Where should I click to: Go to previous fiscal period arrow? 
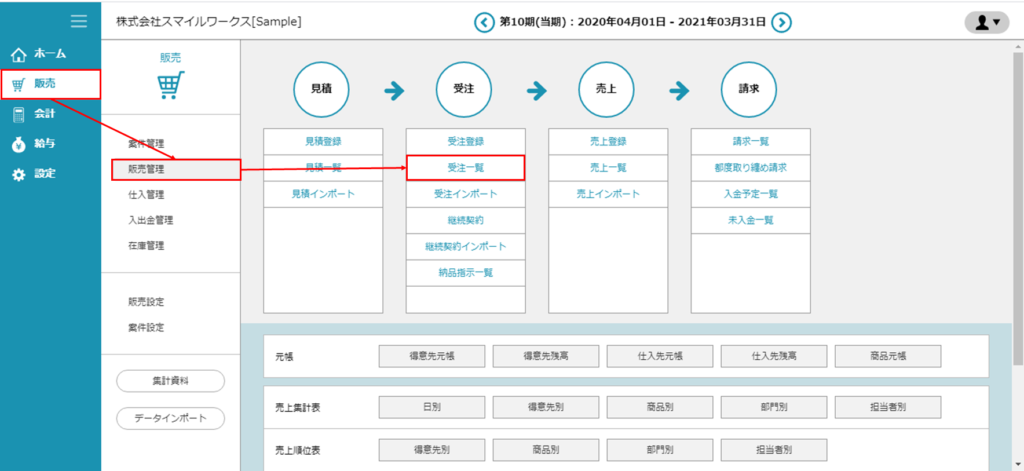pyautogui.click(x=484, y=21)
